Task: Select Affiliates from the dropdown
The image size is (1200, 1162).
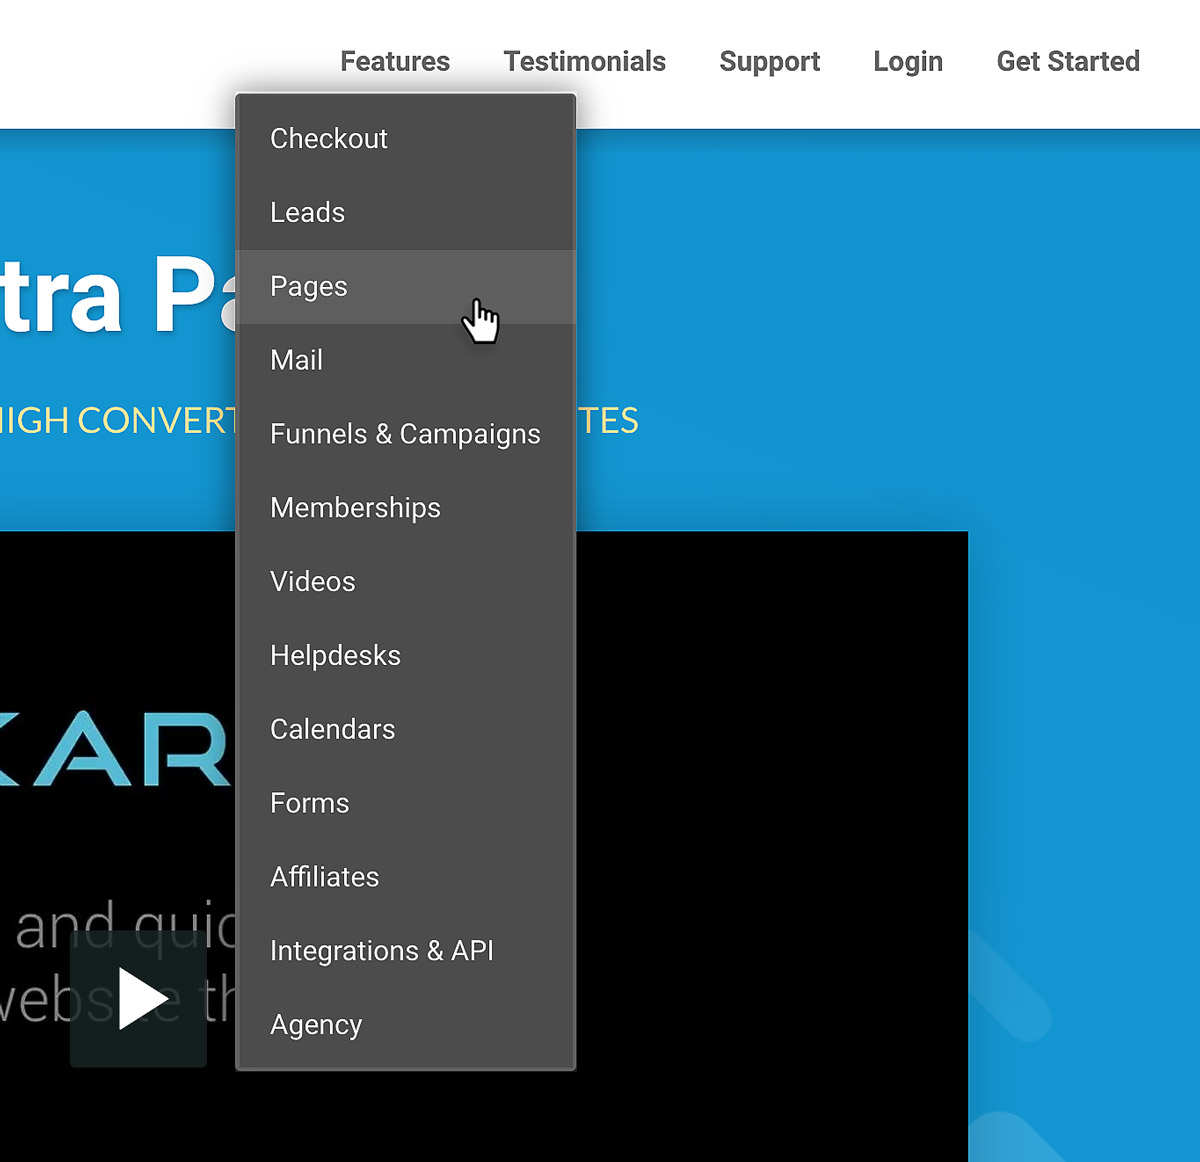Action: (324, 877)
